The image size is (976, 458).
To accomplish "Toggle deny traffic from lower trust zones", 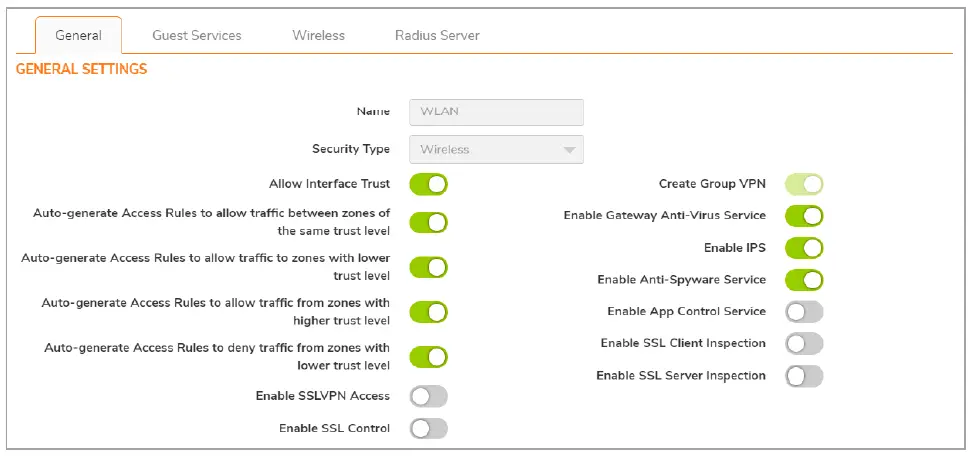I will pos(428,356).
